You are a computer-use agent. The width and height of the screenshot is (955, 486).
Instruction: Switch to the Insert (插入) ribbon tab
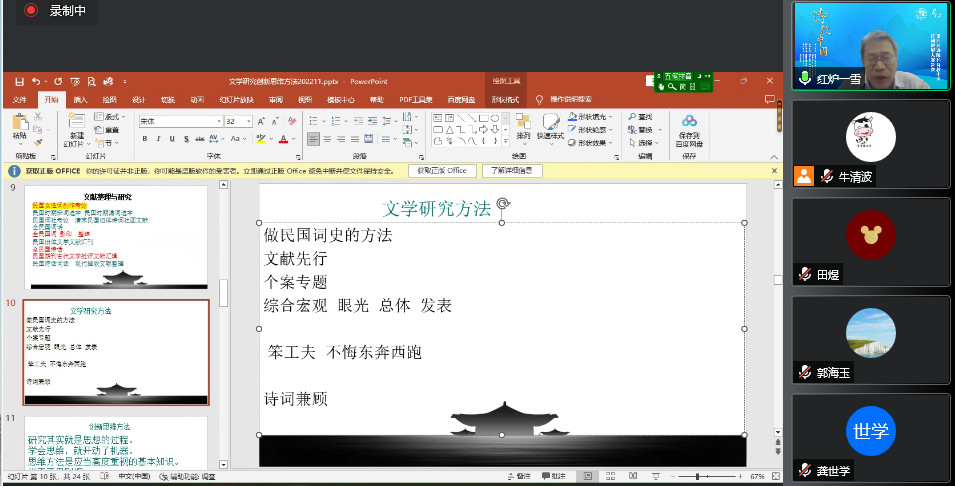coord(80,100)
